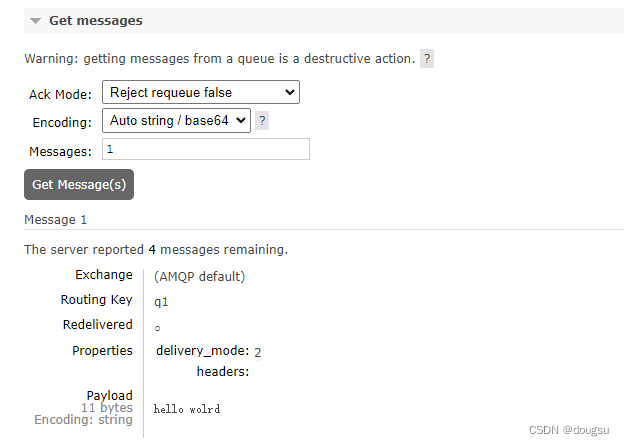Collapse the Get messages section triangle
Viewport: 624px width, 446px height.
35,21
